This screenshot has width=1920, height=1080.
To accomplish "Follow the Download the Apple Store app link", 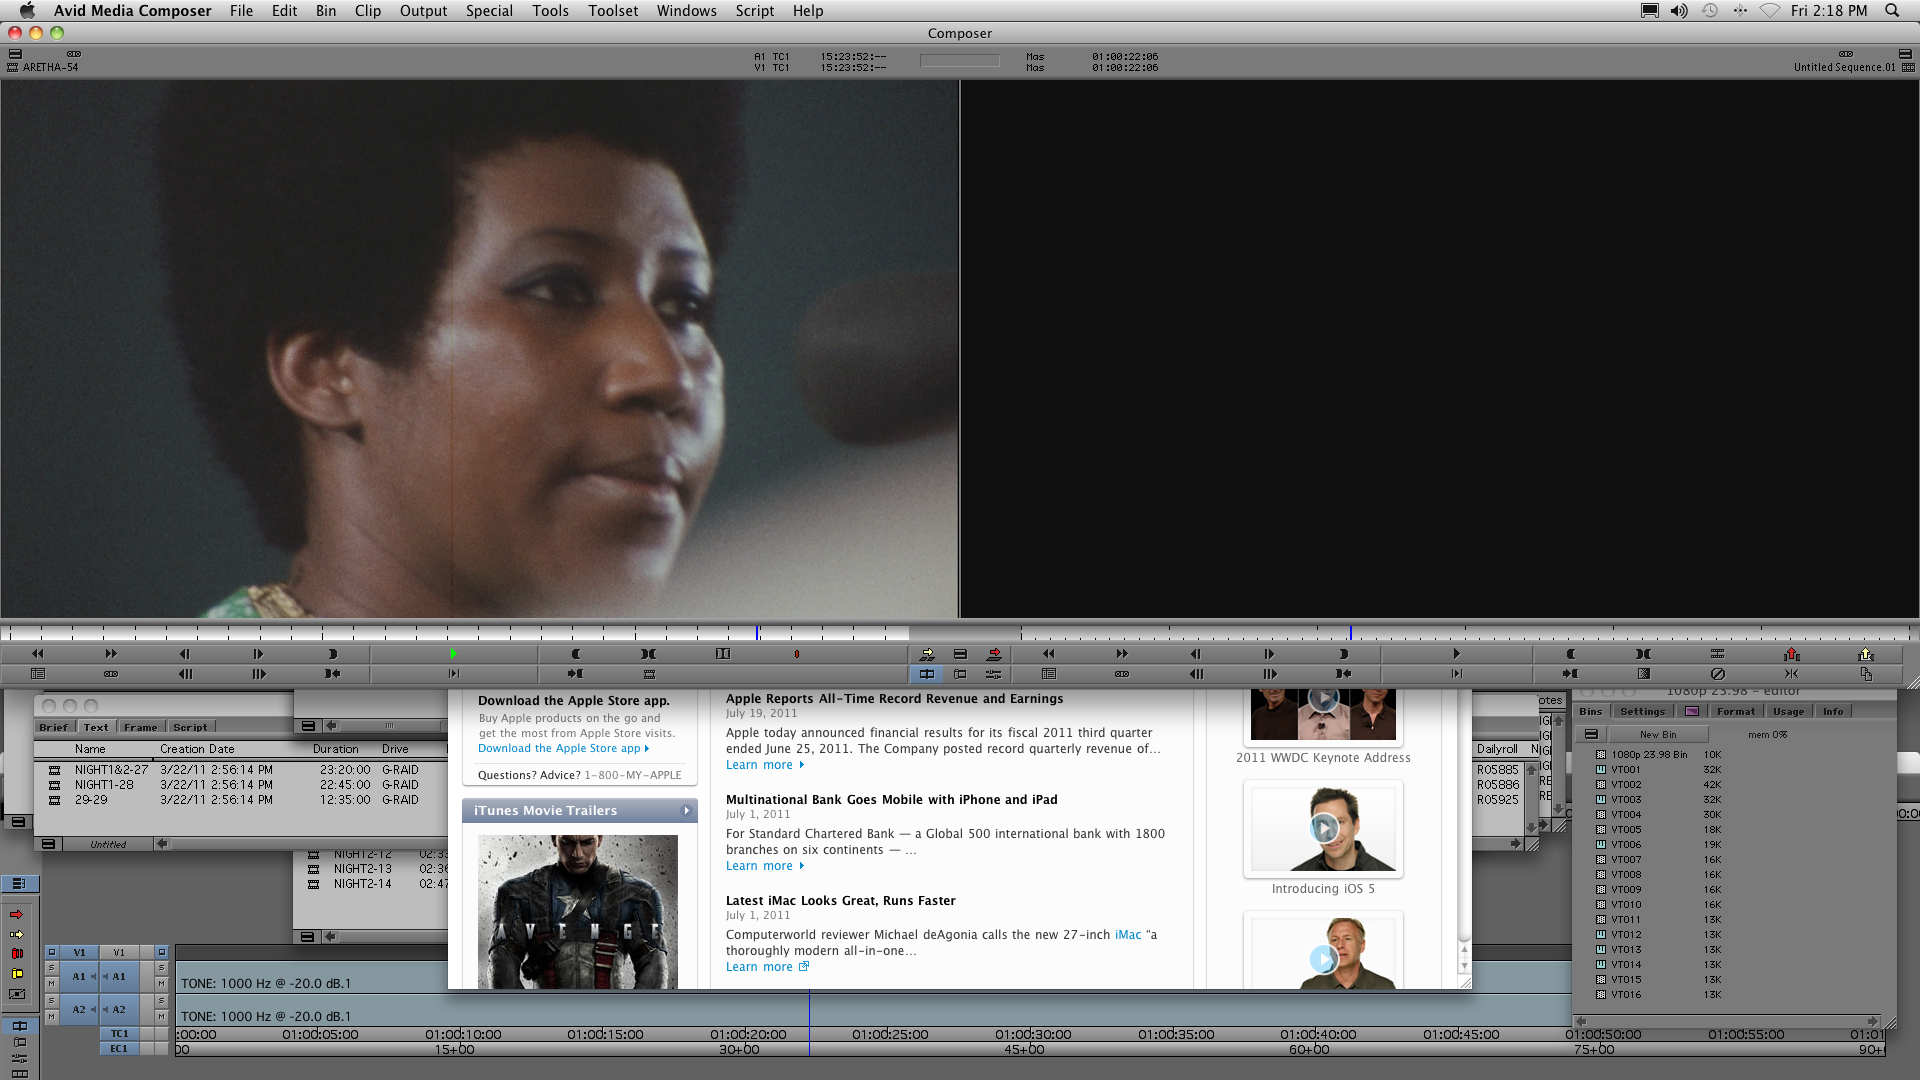I will (559, 748).
